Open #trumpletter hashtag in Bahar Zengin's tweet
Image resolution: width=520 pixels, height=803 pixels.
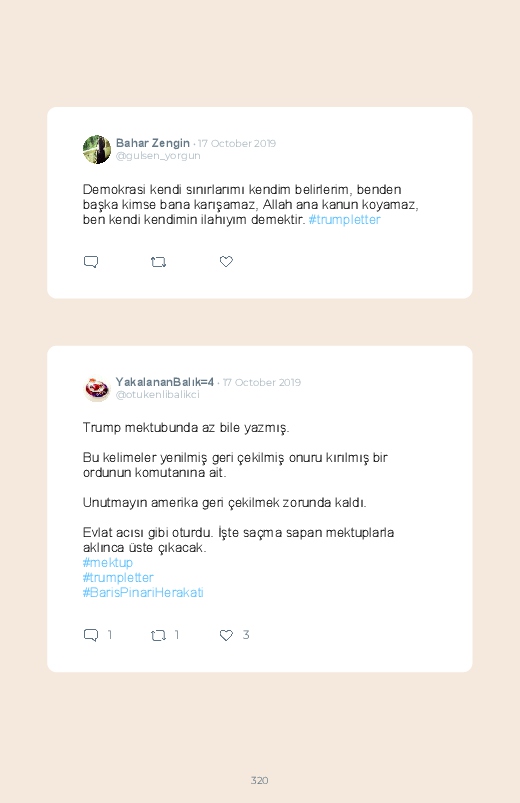coord(344,220)
